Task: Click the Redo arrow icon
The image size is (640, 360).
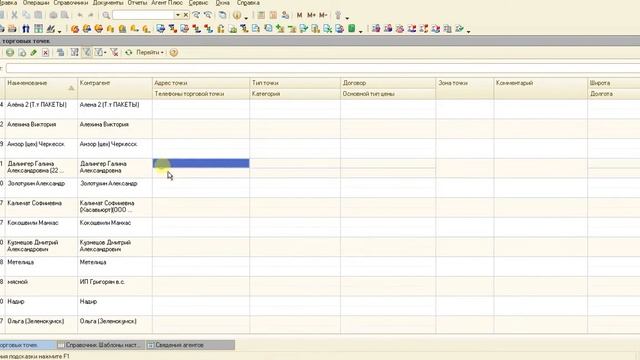Action: pos(91,16)
